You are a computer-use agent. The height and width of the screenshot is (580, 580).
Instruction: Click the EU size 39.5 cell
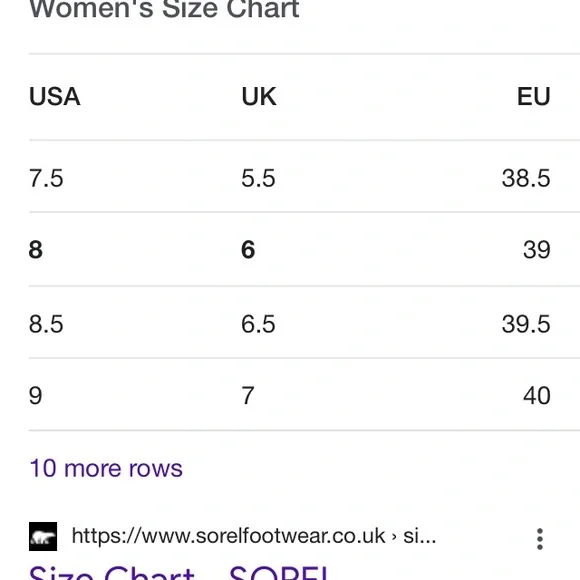pyautogui.click(x=526, y=324)
